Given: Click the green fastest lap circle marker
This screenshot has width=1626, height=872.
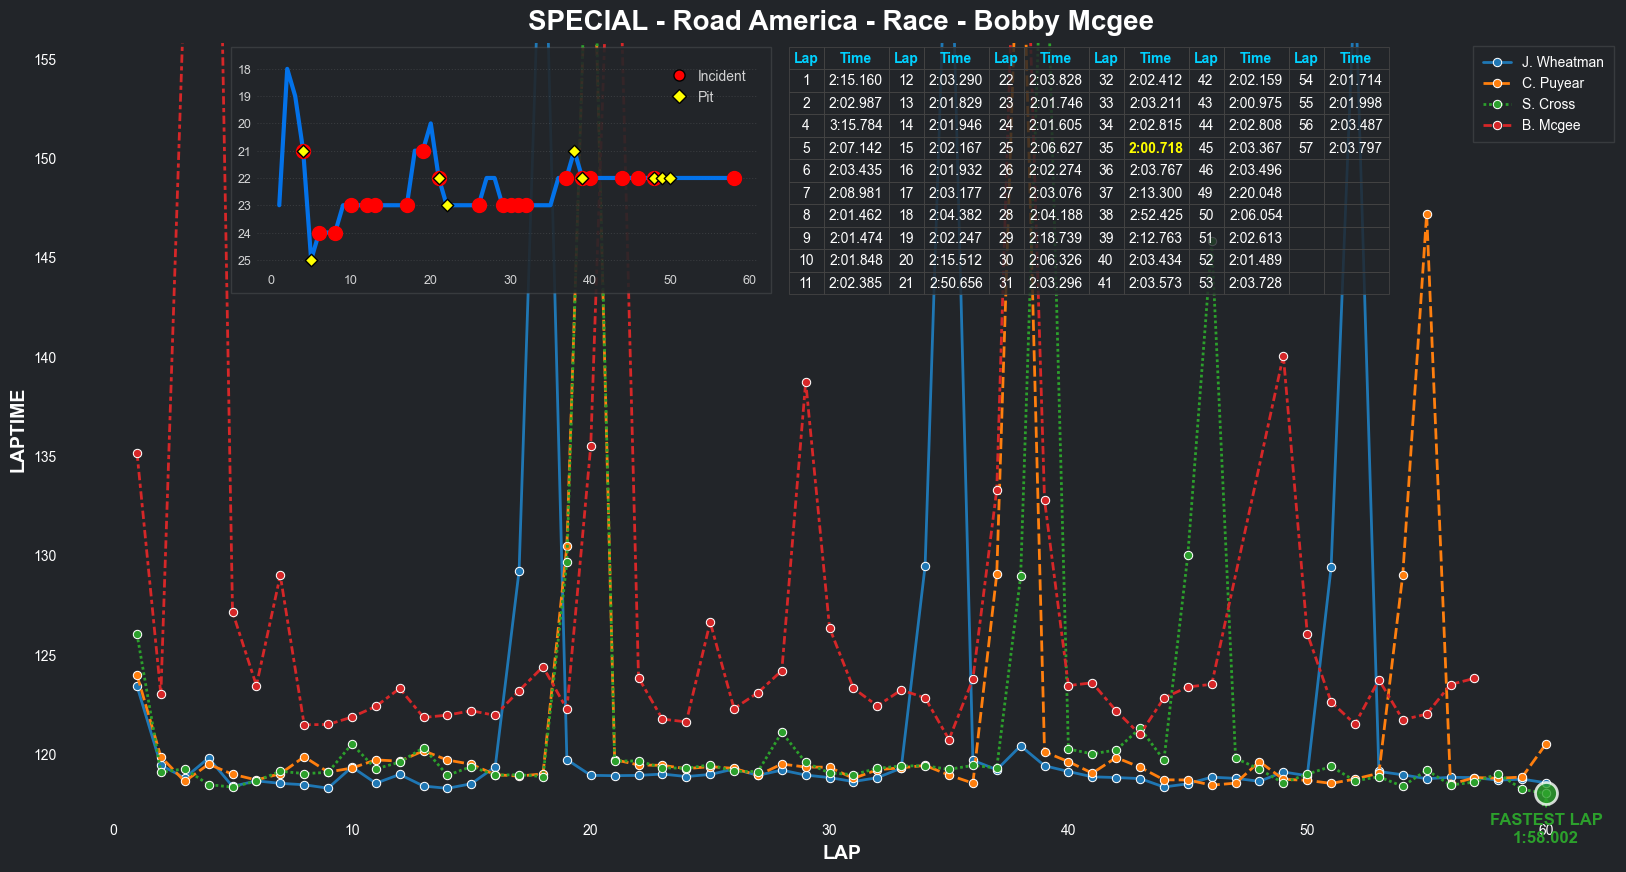Looking at the screenshot, I should pyautogui.click(x=1546, y=793).
